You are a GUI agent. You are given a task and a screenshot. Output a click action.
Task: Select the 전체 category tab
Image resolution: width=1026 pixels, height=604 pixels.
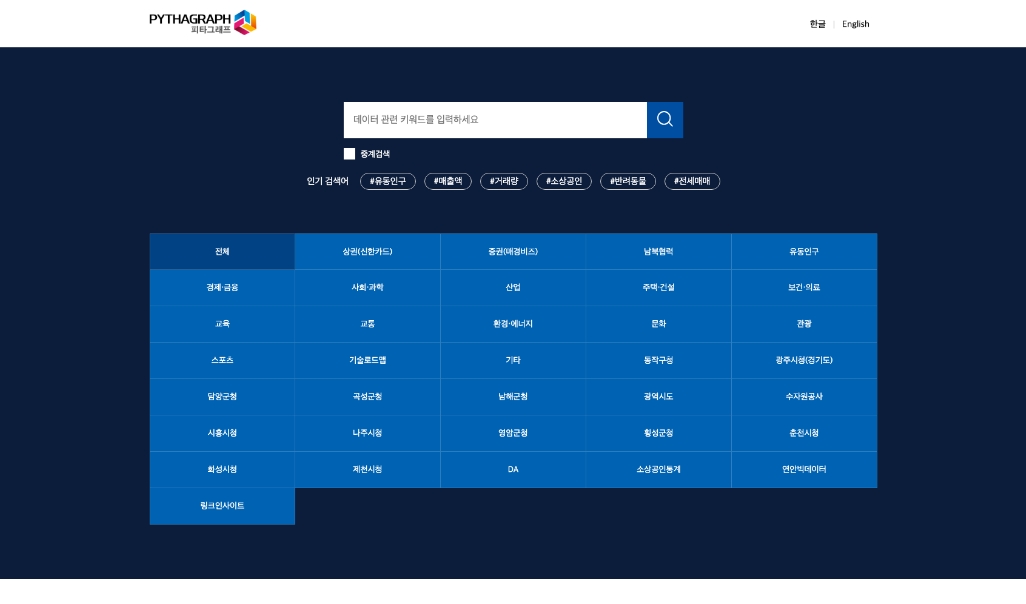222,251
